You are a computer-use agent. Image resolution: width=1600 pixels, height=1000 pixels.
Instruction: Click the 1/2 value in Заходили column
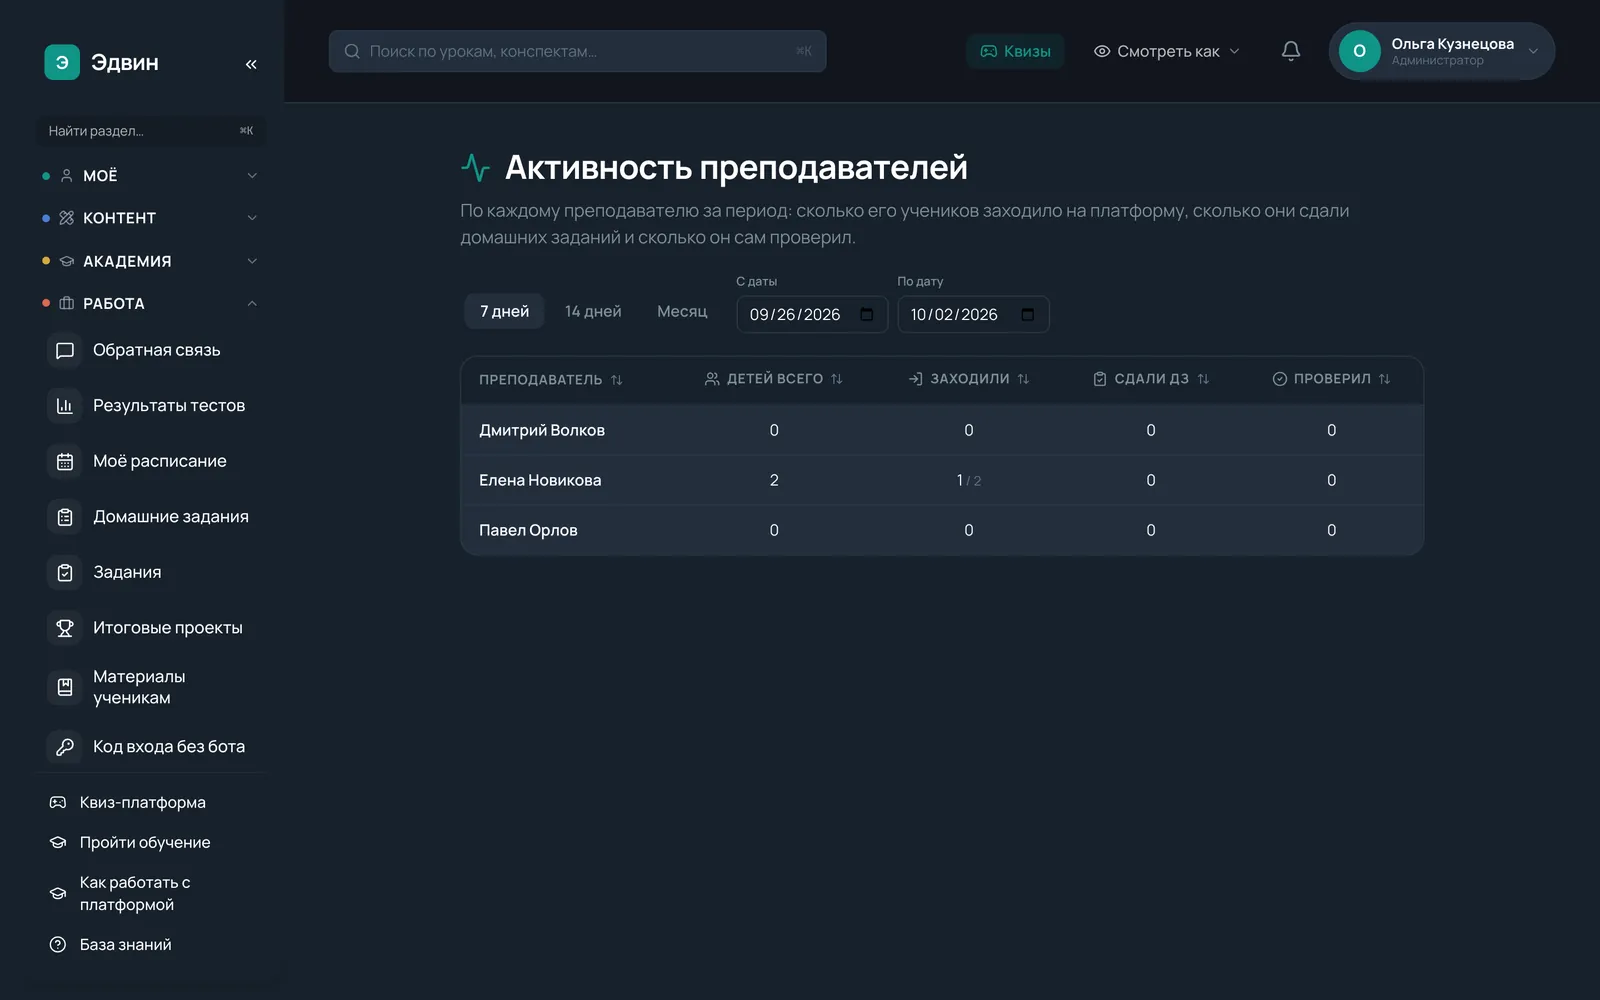968,480
